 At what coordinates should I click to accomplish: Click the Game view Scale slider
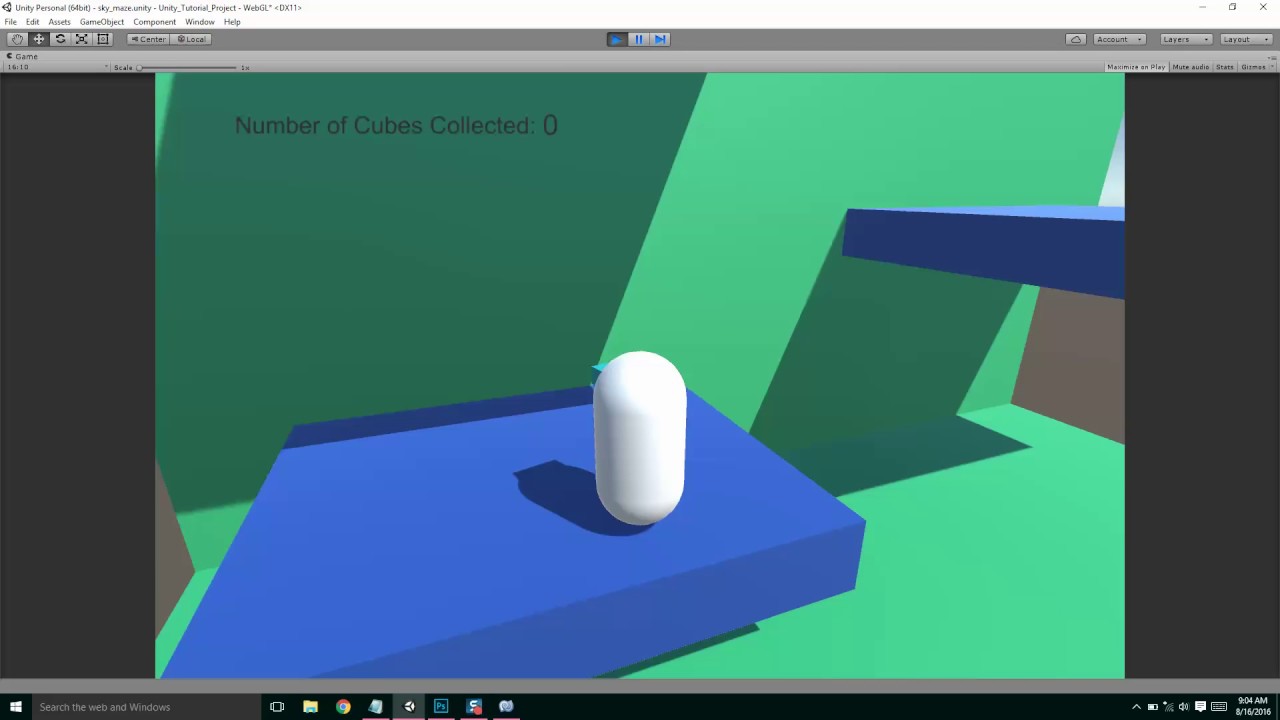click(x=188, y=67)
